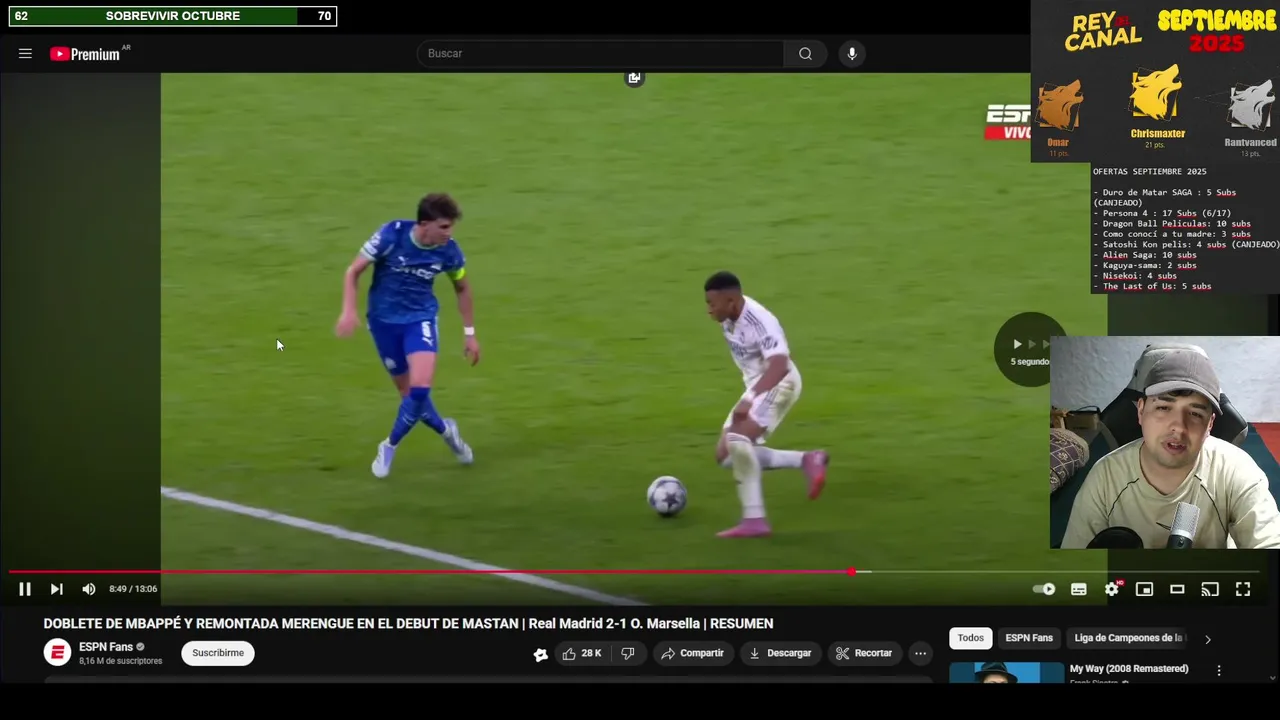Switch to miniplayer mode
This screenshot has width=1280, height=720.
(x=1145, y=589)
